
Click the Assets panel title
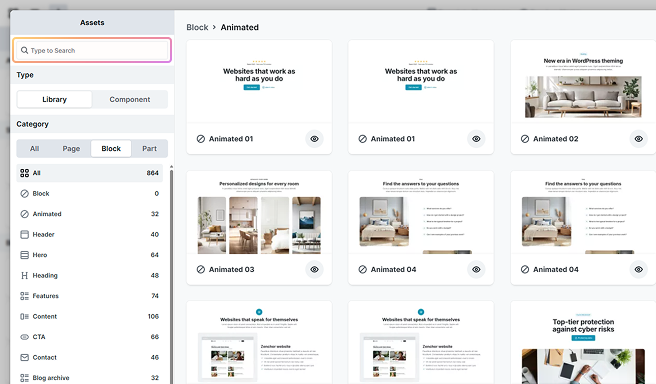point(92,23)
